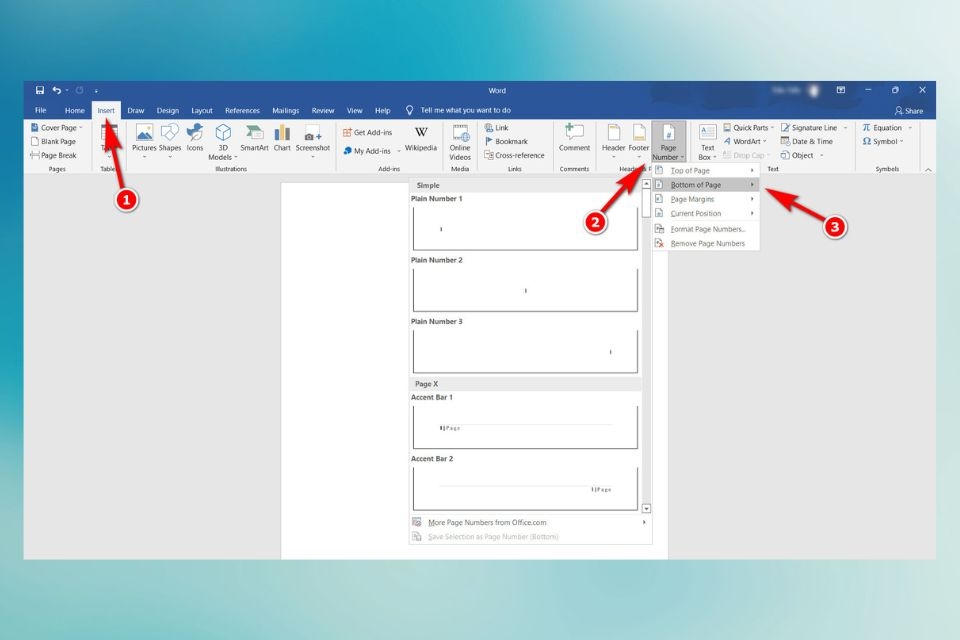Click the Page Number dropdown button
Viewport: 960px width, 640px height.
(x=669, y=142)
